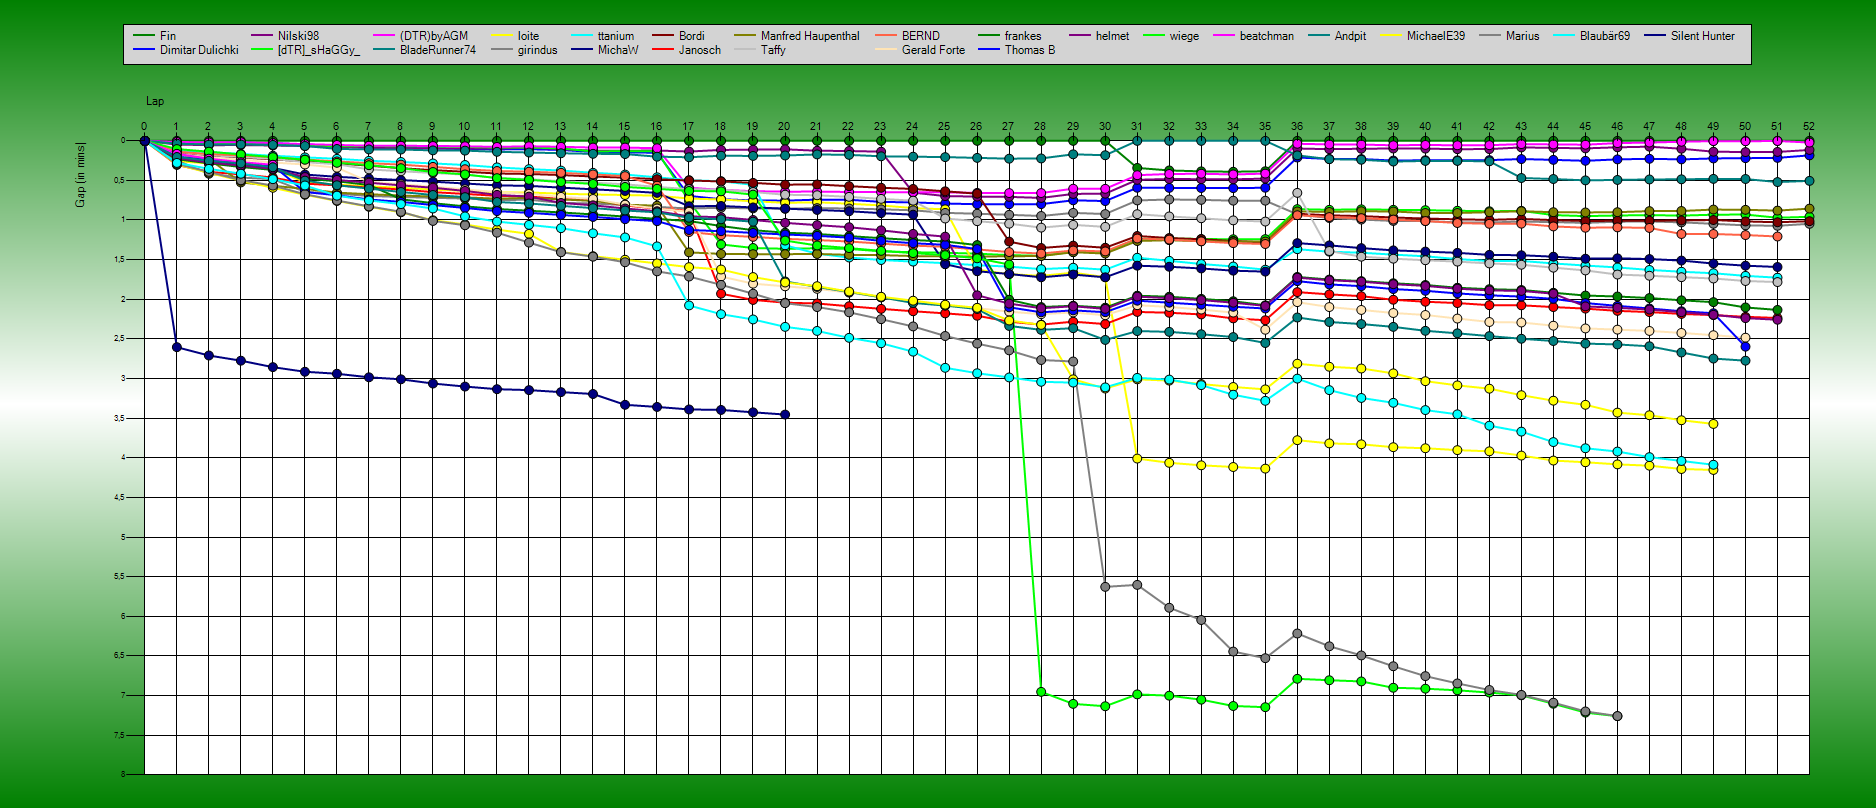Image resolution: width=1876 pixels, height=808 pixels.
Task: Click Silent Hunter's last point at lap 20
Action: [785, 414]
